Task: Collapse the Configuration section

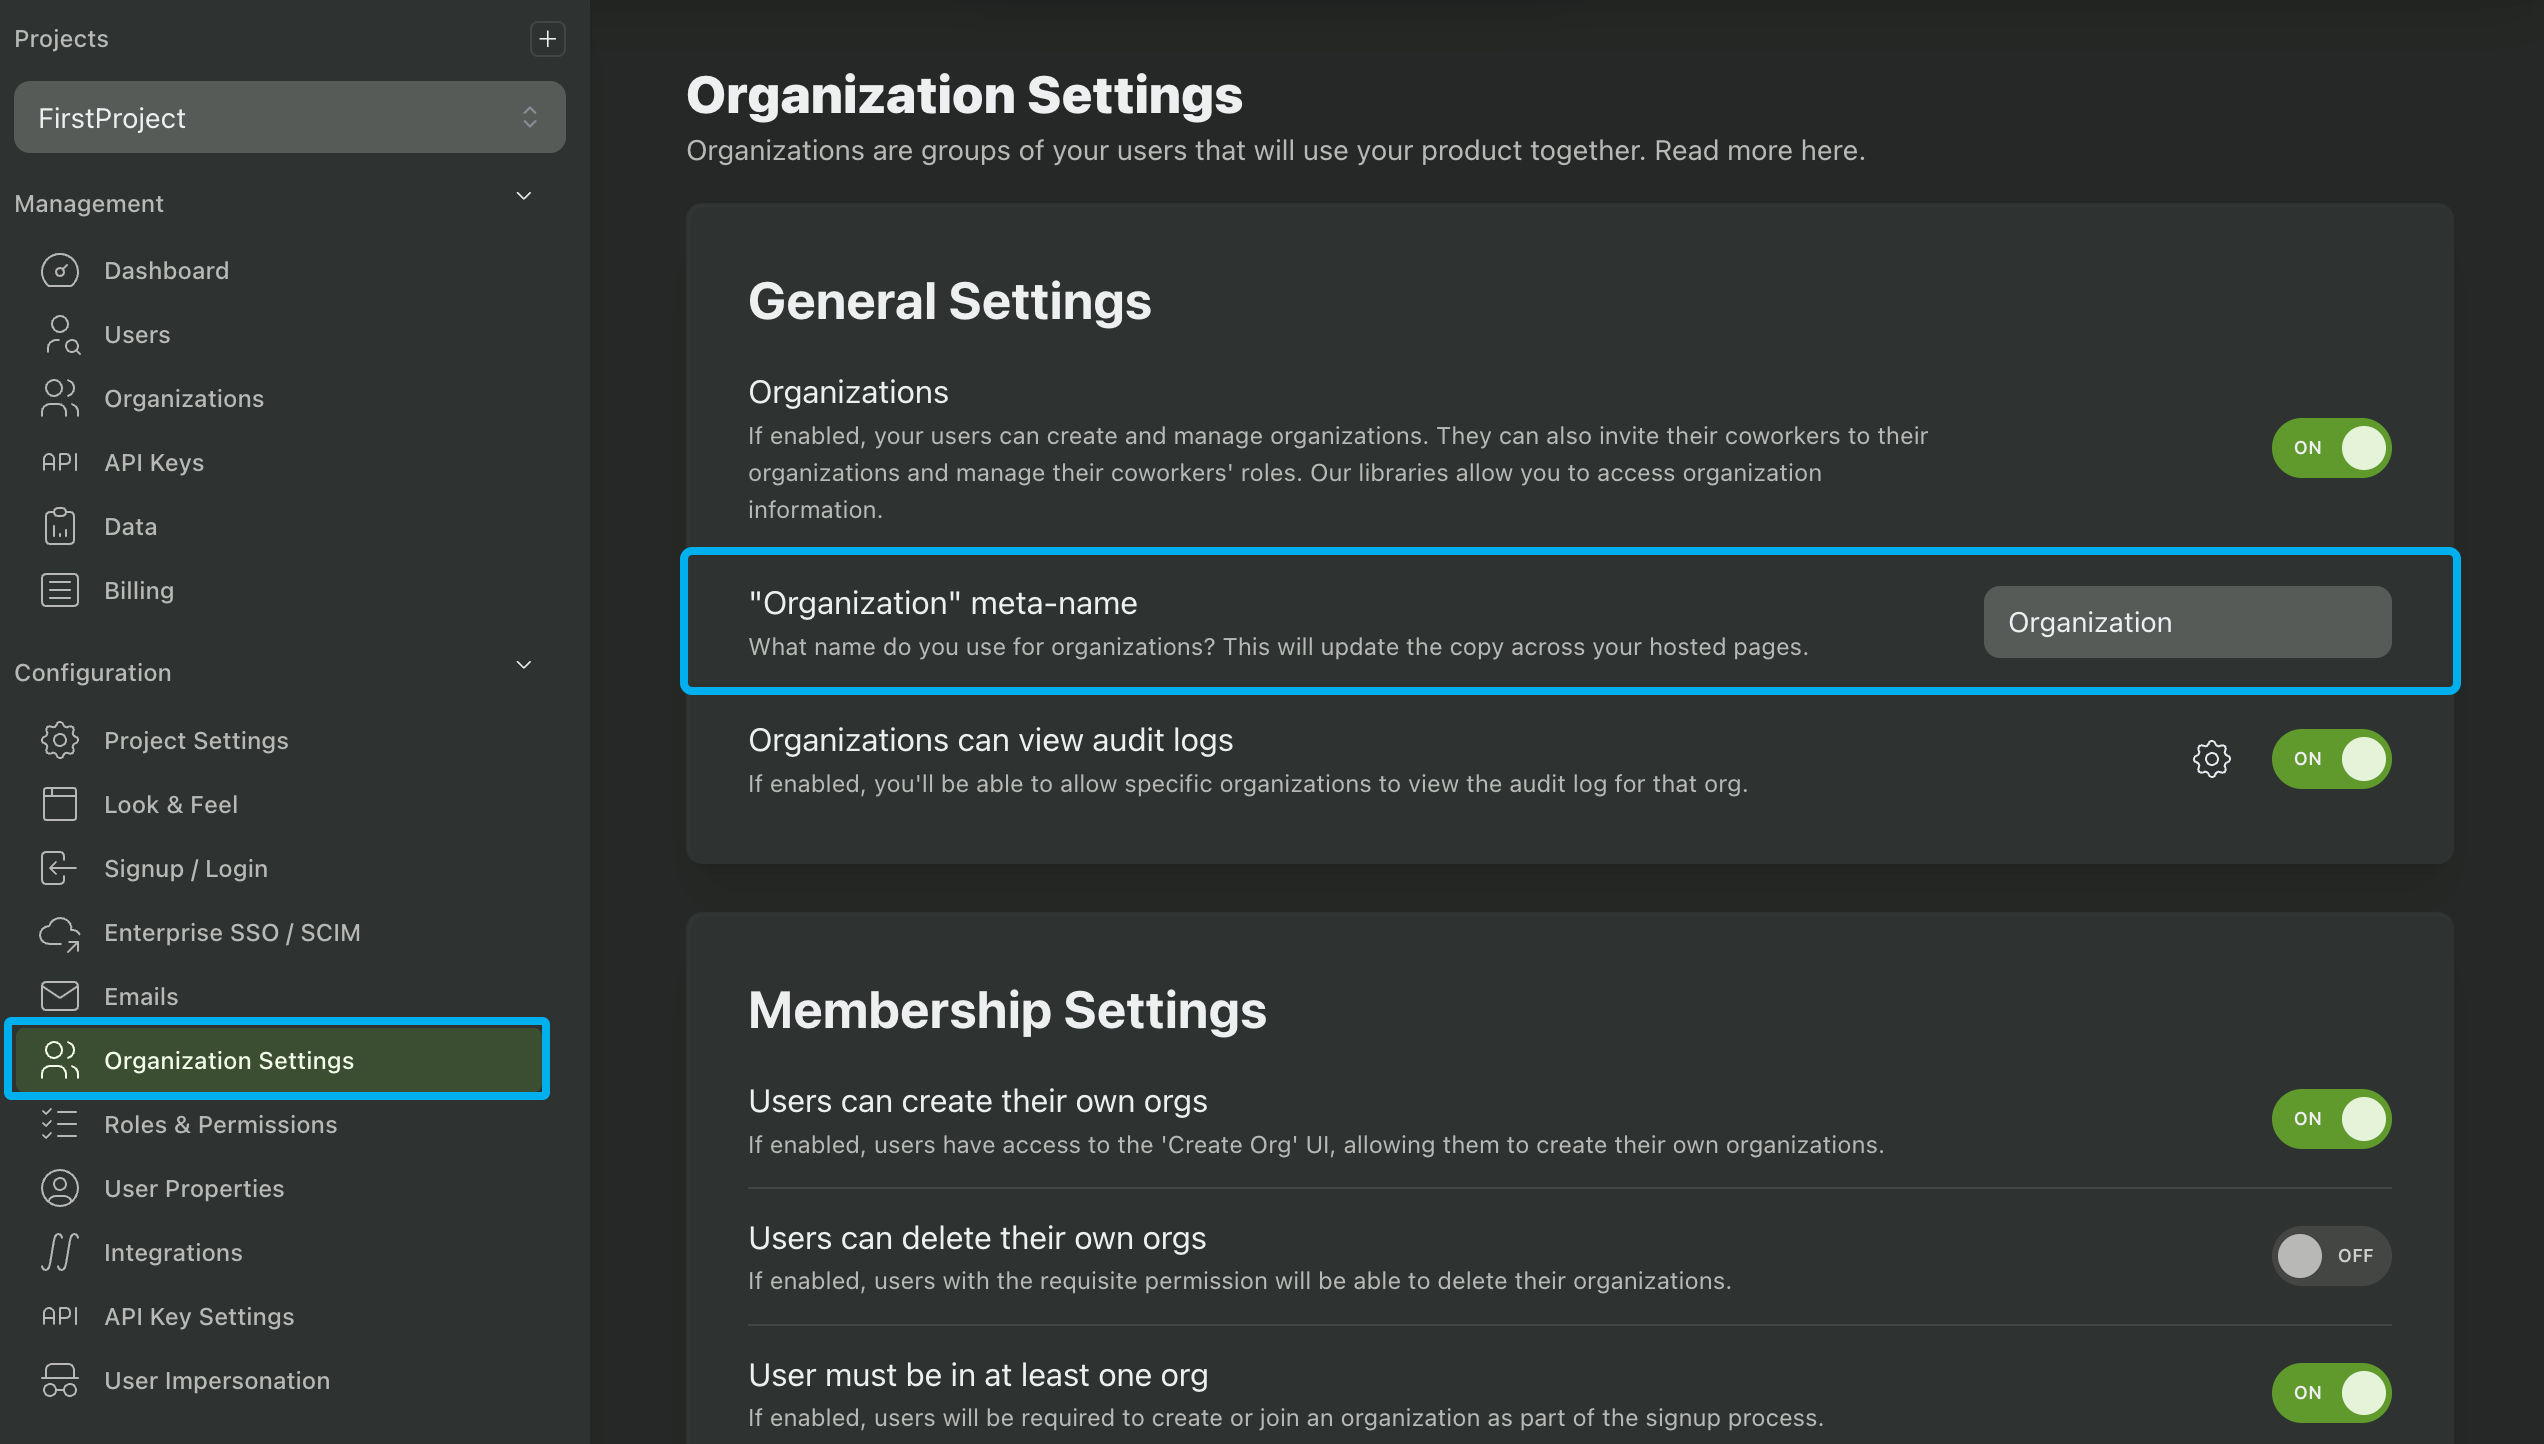Action: [523, 664]
